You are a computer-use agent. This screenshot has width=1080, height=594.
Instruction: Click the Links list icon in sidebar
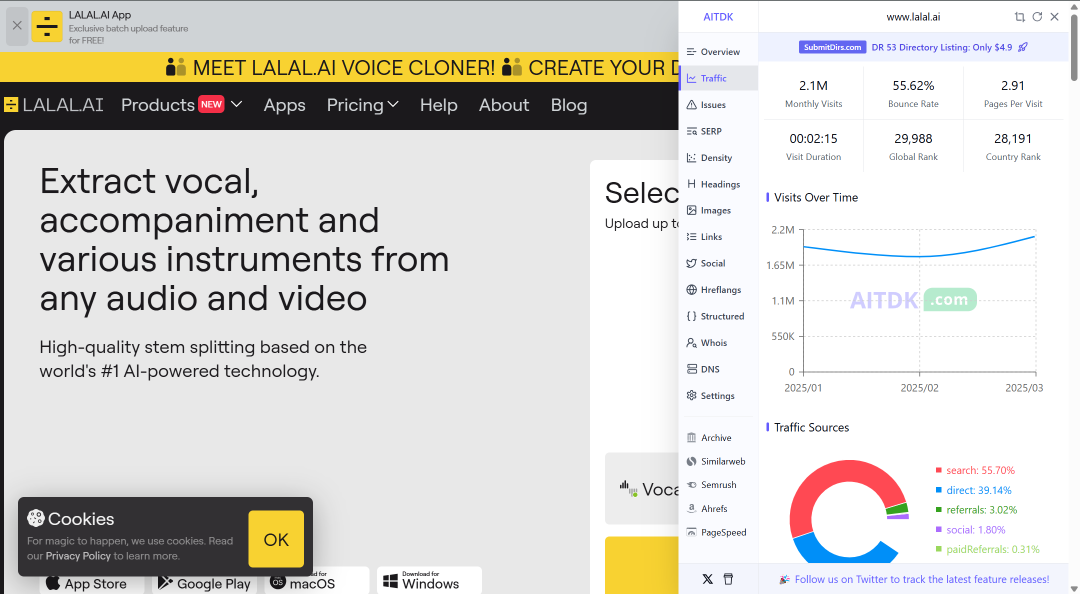click(692, 236)
